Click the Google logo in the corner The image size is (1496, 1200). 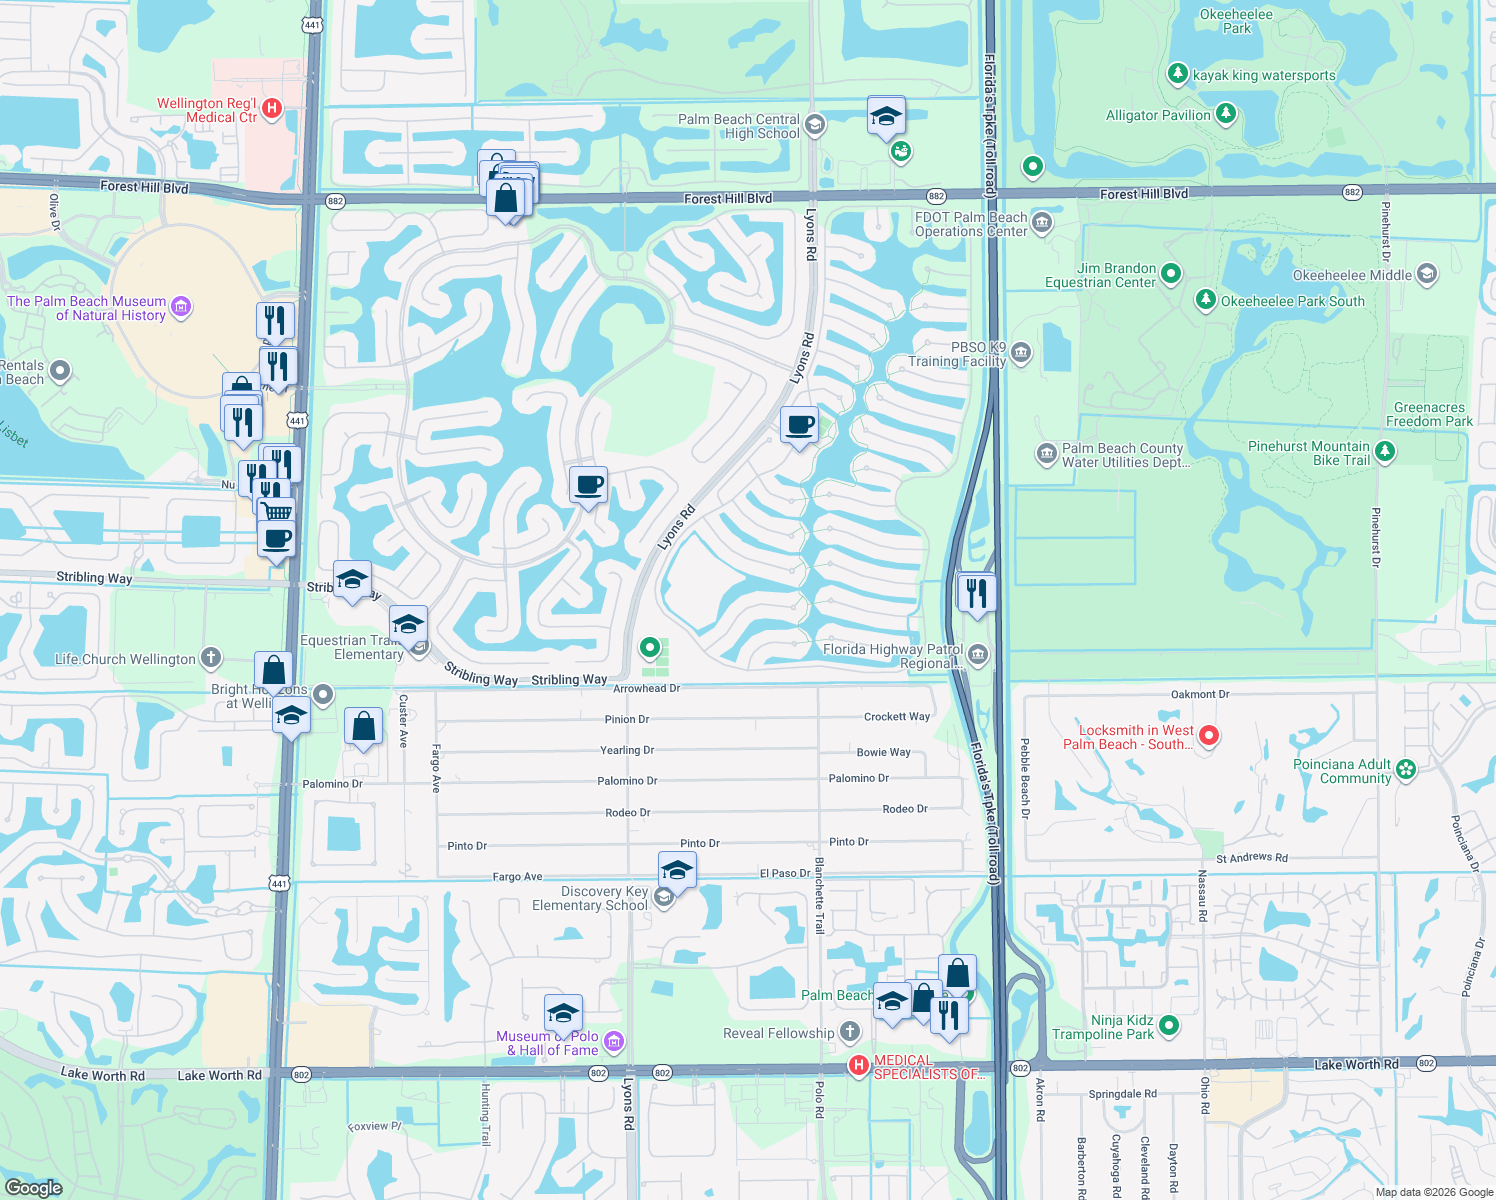(35, 1187)
